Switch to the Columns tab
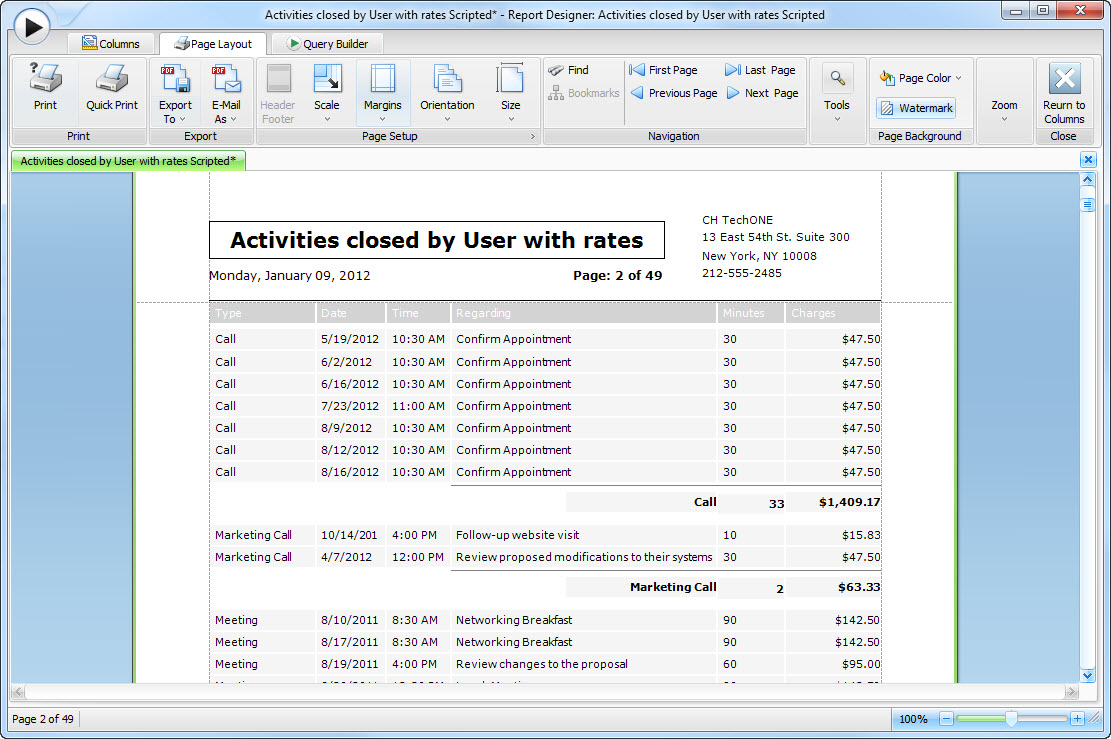1111x739 pixels. click(x=111, y=43)
